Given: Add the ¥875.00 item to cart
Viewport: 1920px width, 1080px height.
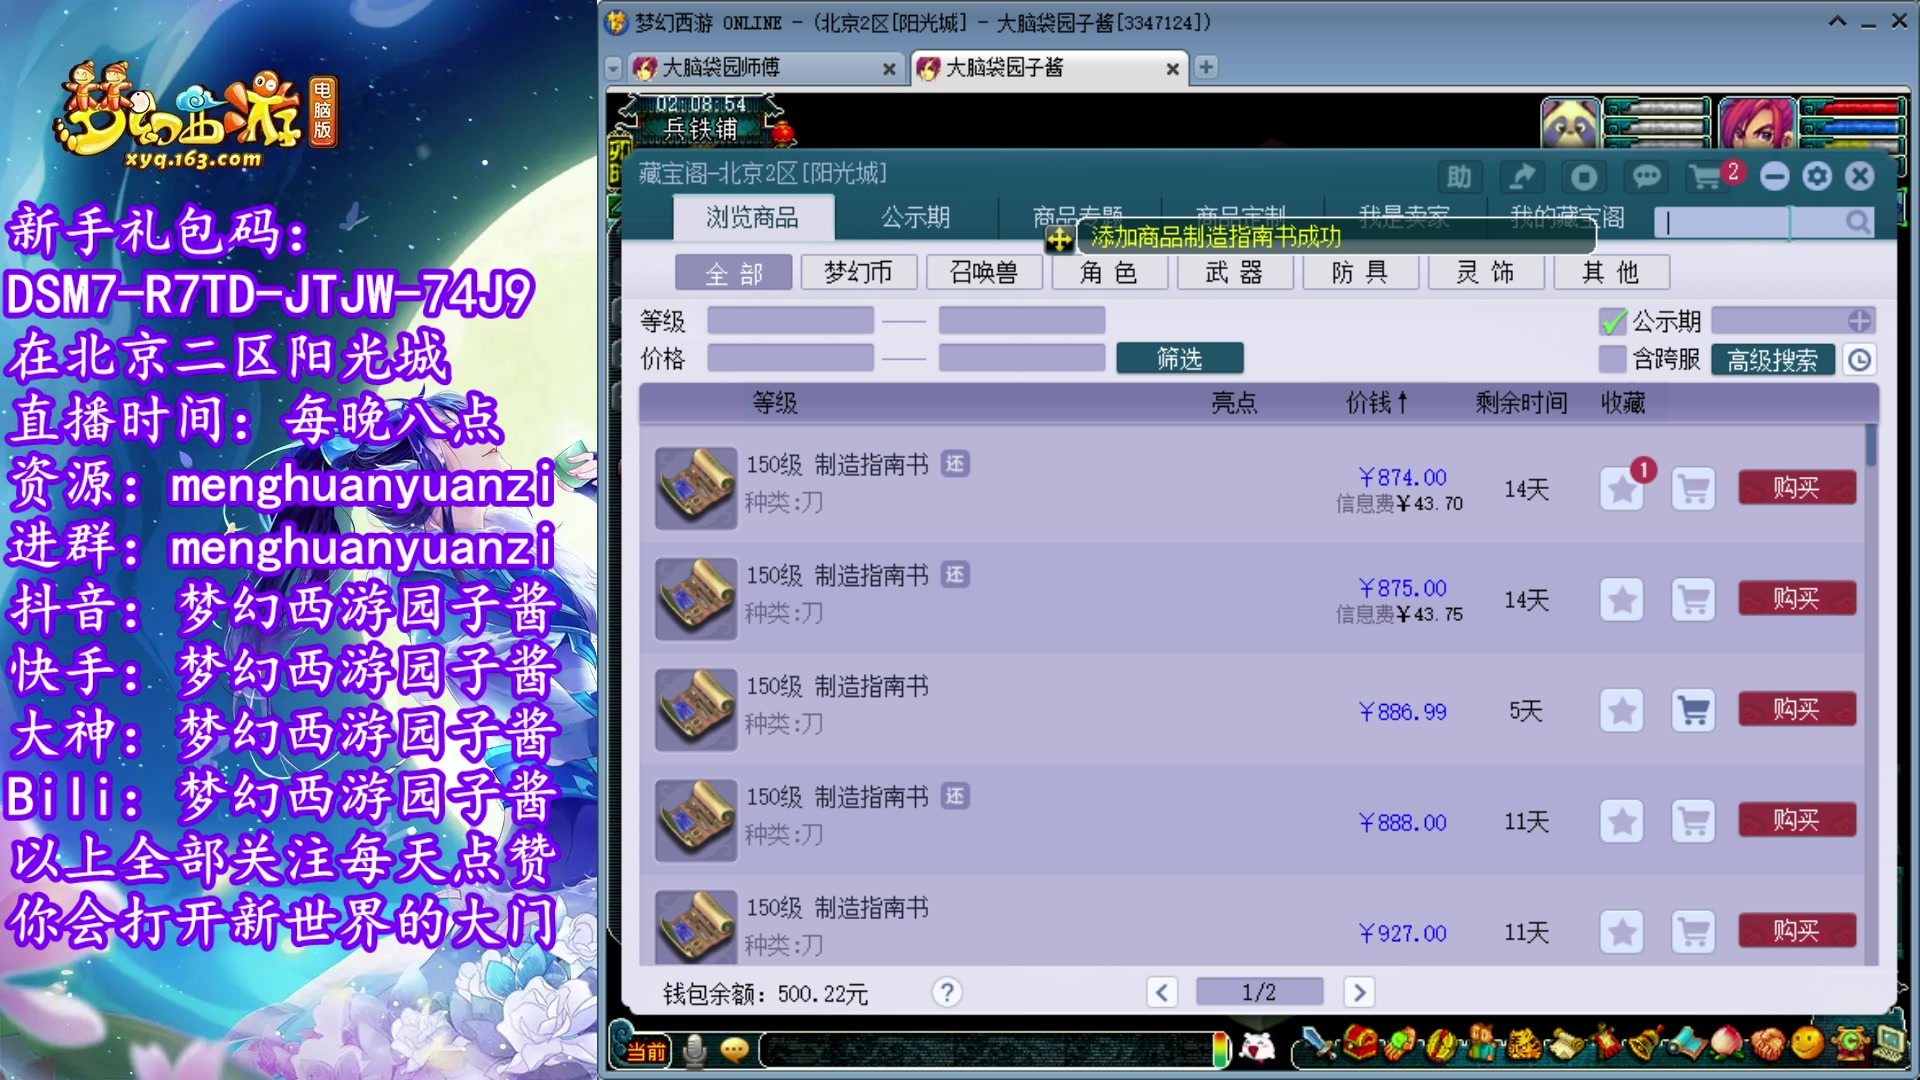Looking at the screenshot, I should [1693, 600].
